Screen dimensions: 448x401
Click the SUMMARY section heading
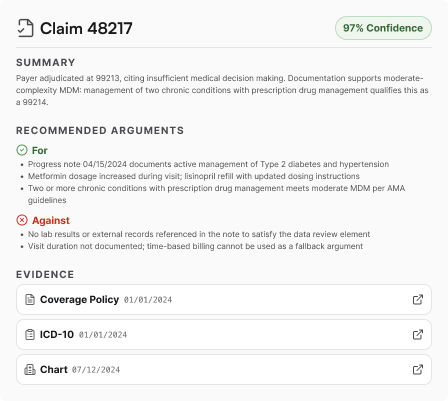[46, 62]
